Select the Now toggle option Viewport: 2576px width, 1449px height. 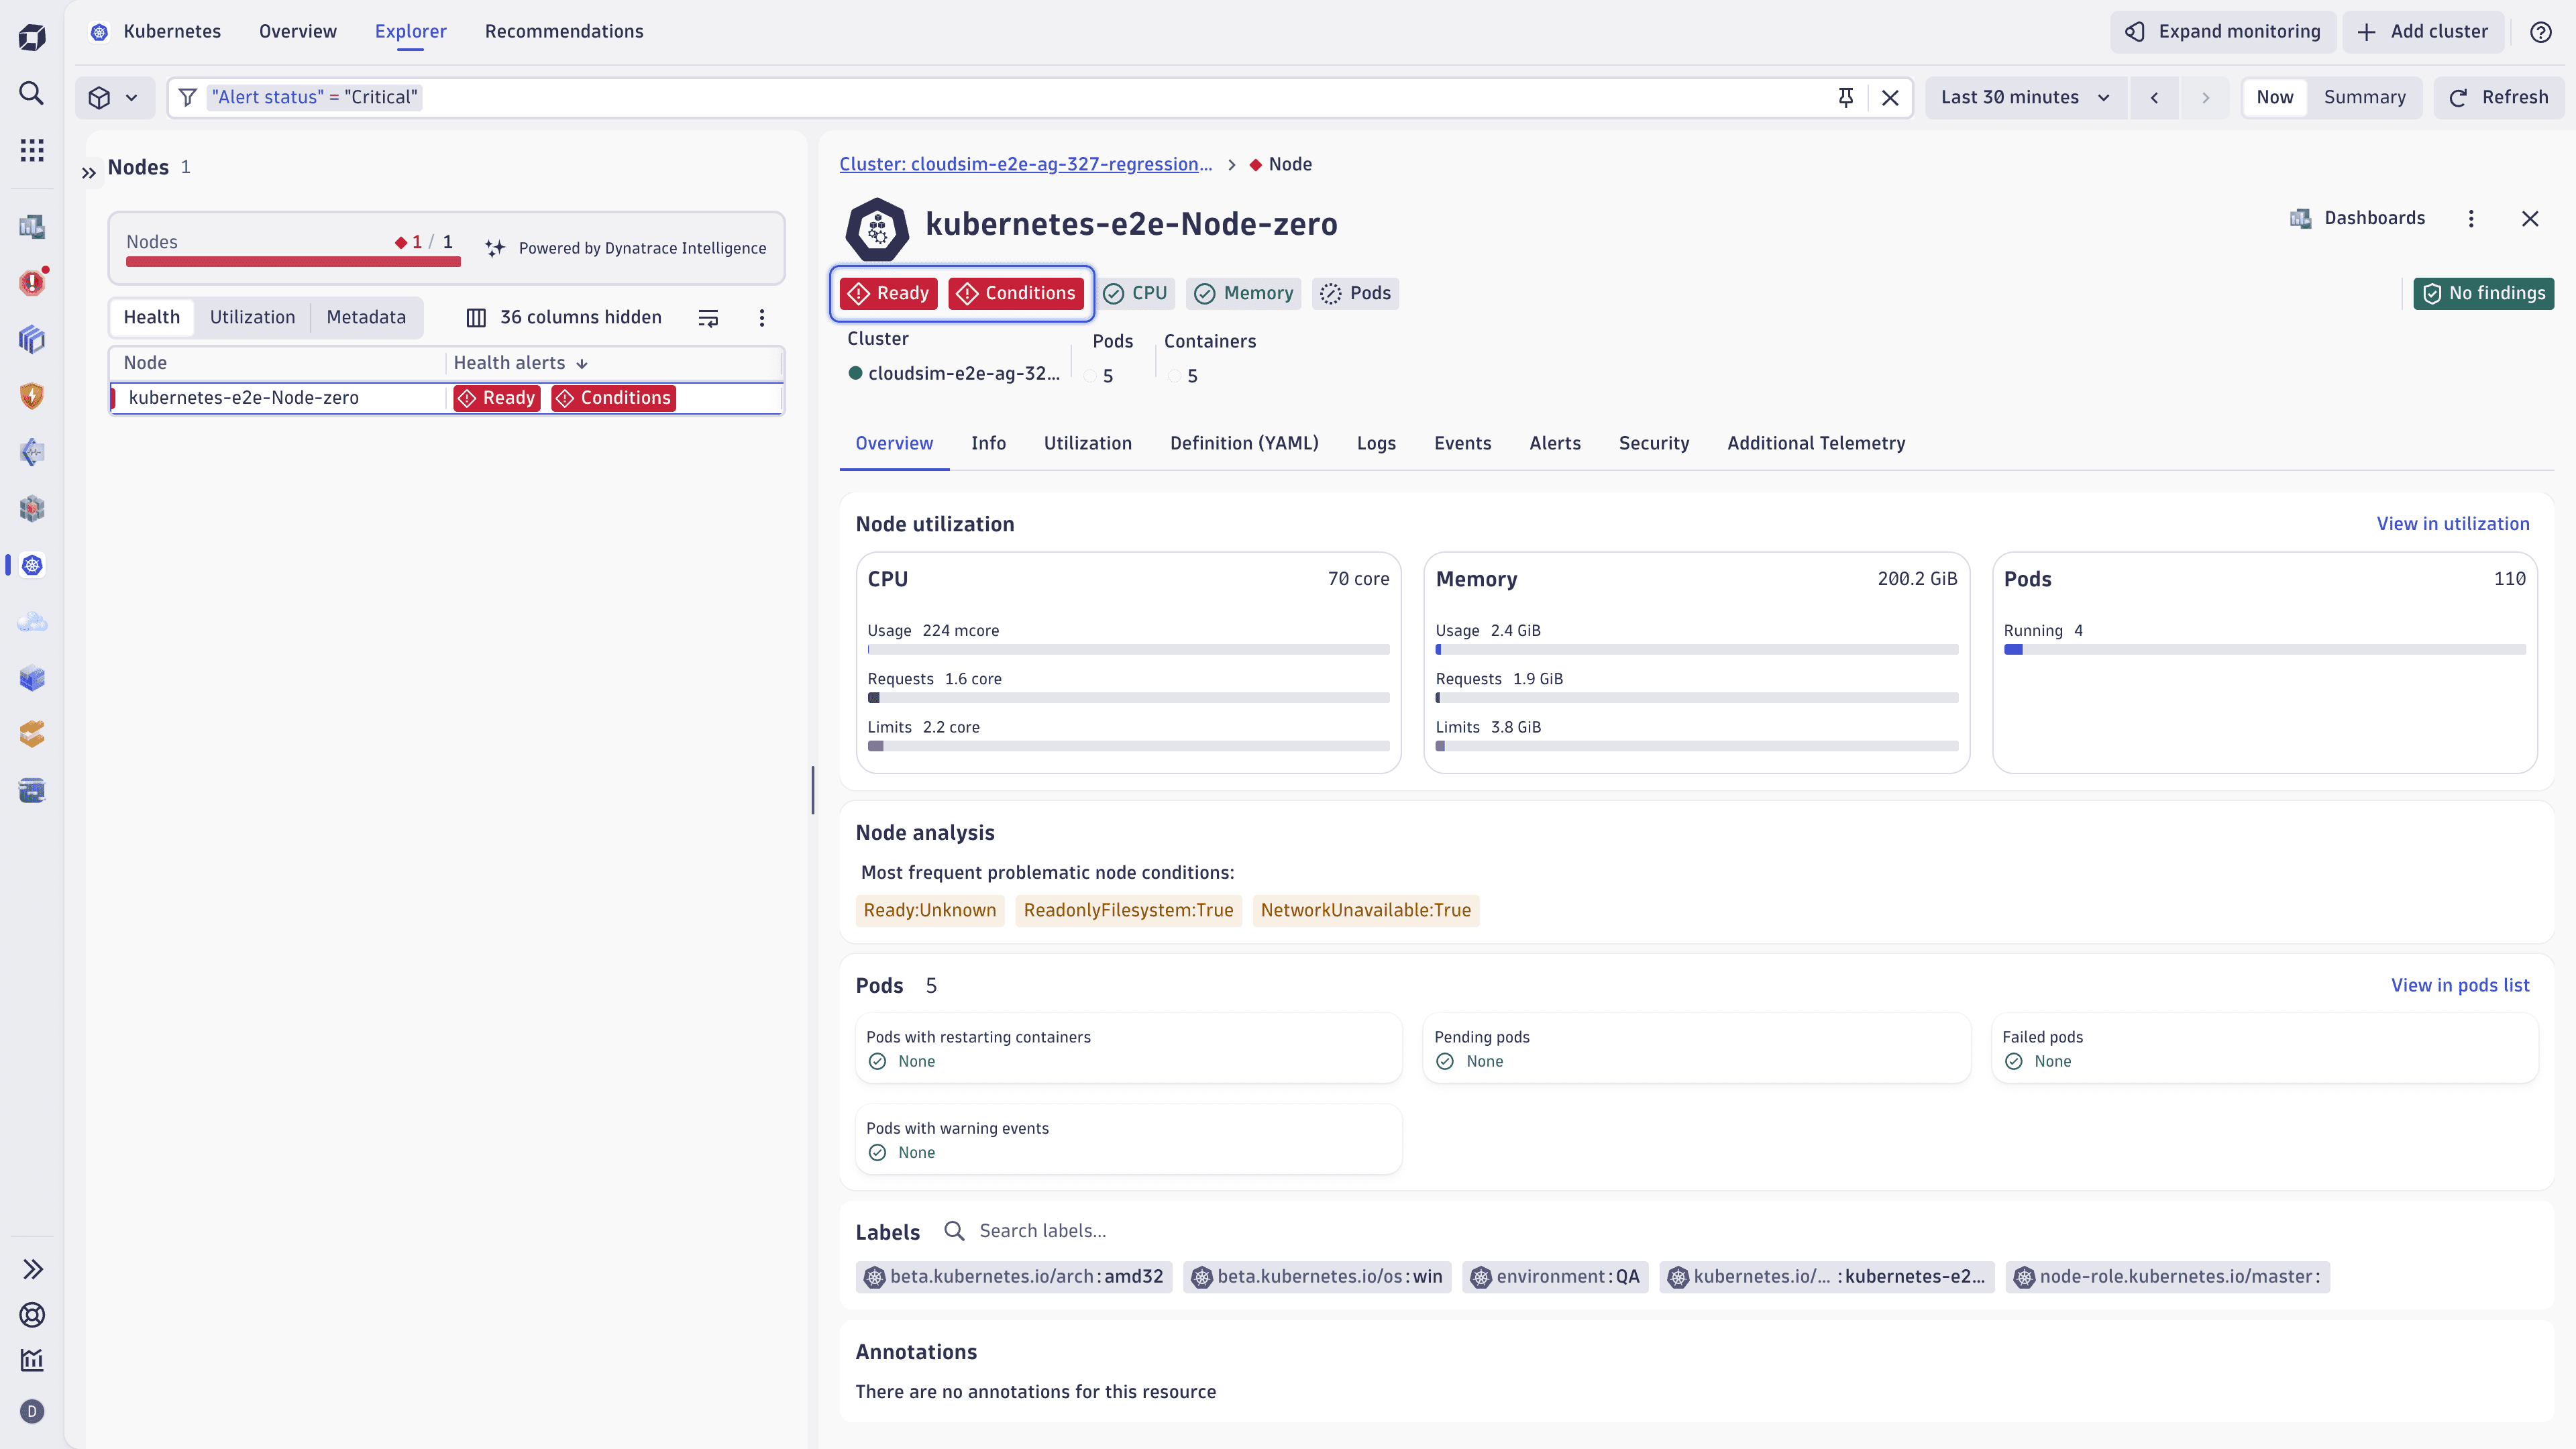(x=2274, y=97)
